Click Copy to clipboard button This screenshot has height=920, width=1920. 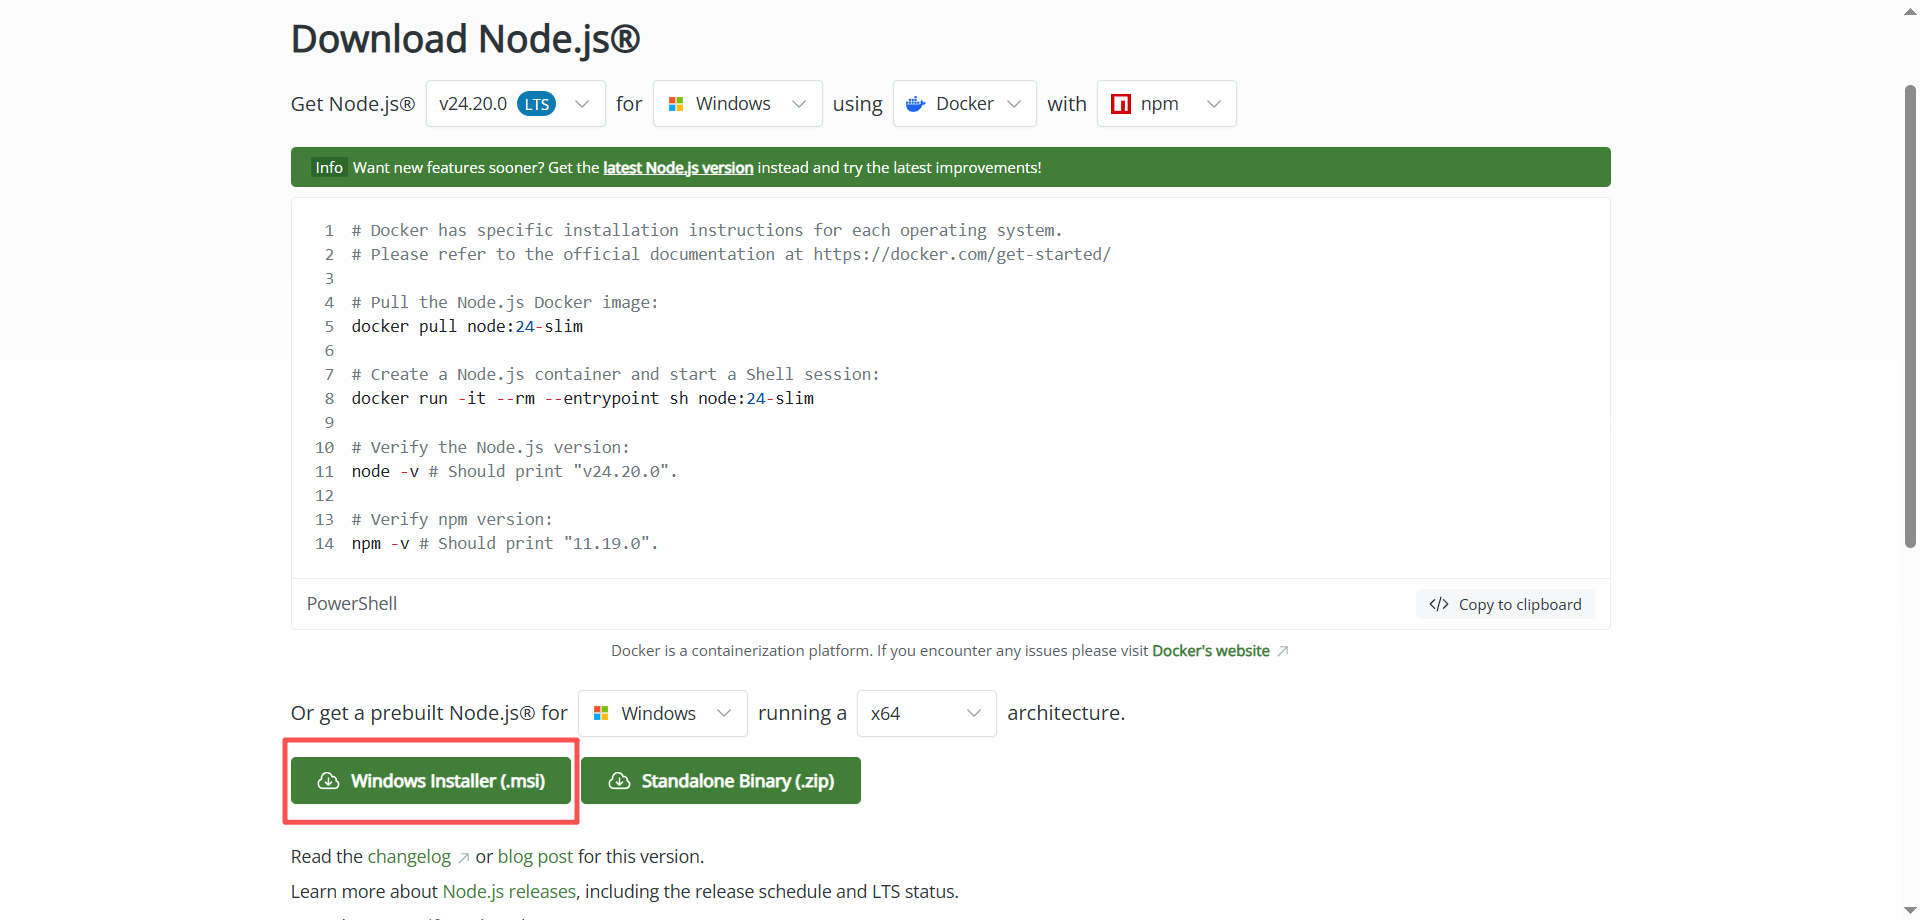coord(1505,604)
